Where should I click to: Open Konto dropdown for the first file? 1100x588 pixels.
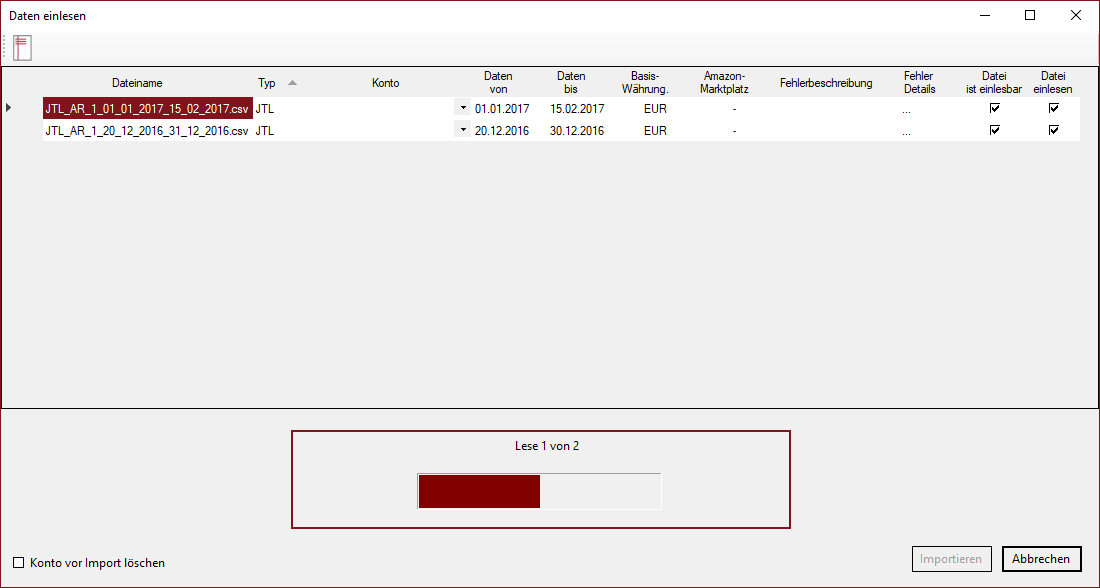(x=462, y=108)
